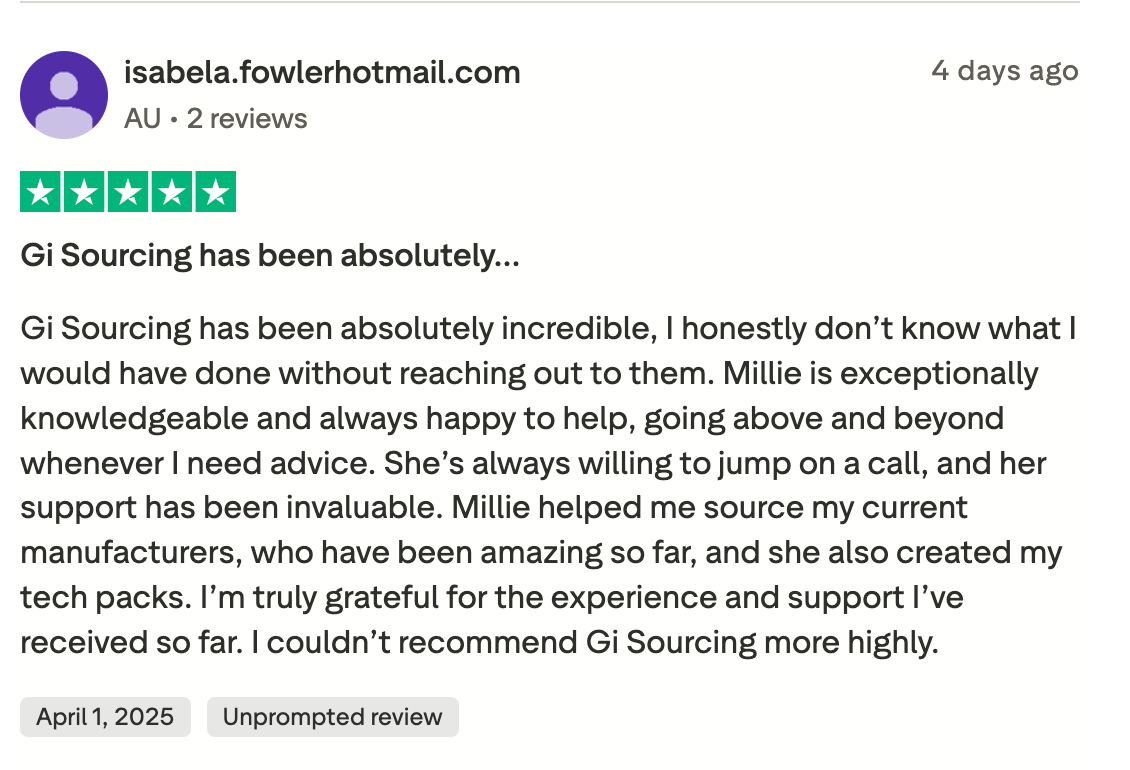The height and width of the screenshot is (770, 1130).
Task: Click the second green rating star
Action: 84,192
